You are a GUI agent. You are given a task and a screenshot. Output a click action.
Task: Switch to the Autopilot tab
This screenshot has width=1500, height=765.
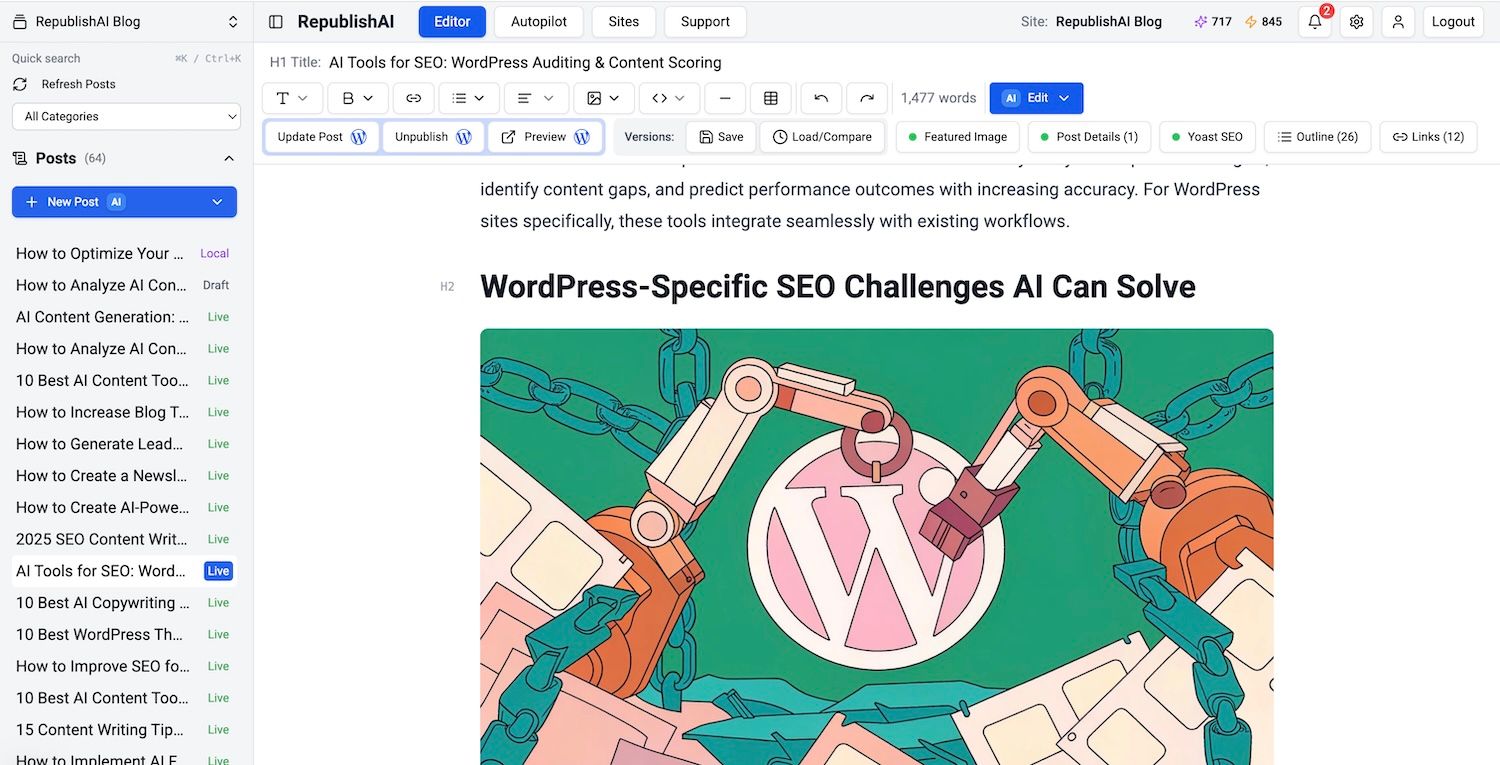coord(539,21)
